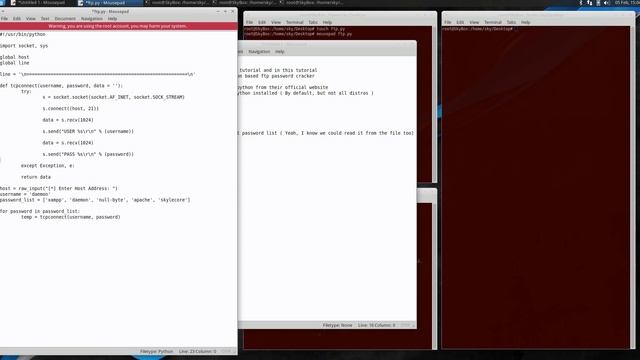This screenshot has height=360, width=640.
Task: Click the 'global host' code line
Action: [x=15, y=57]
